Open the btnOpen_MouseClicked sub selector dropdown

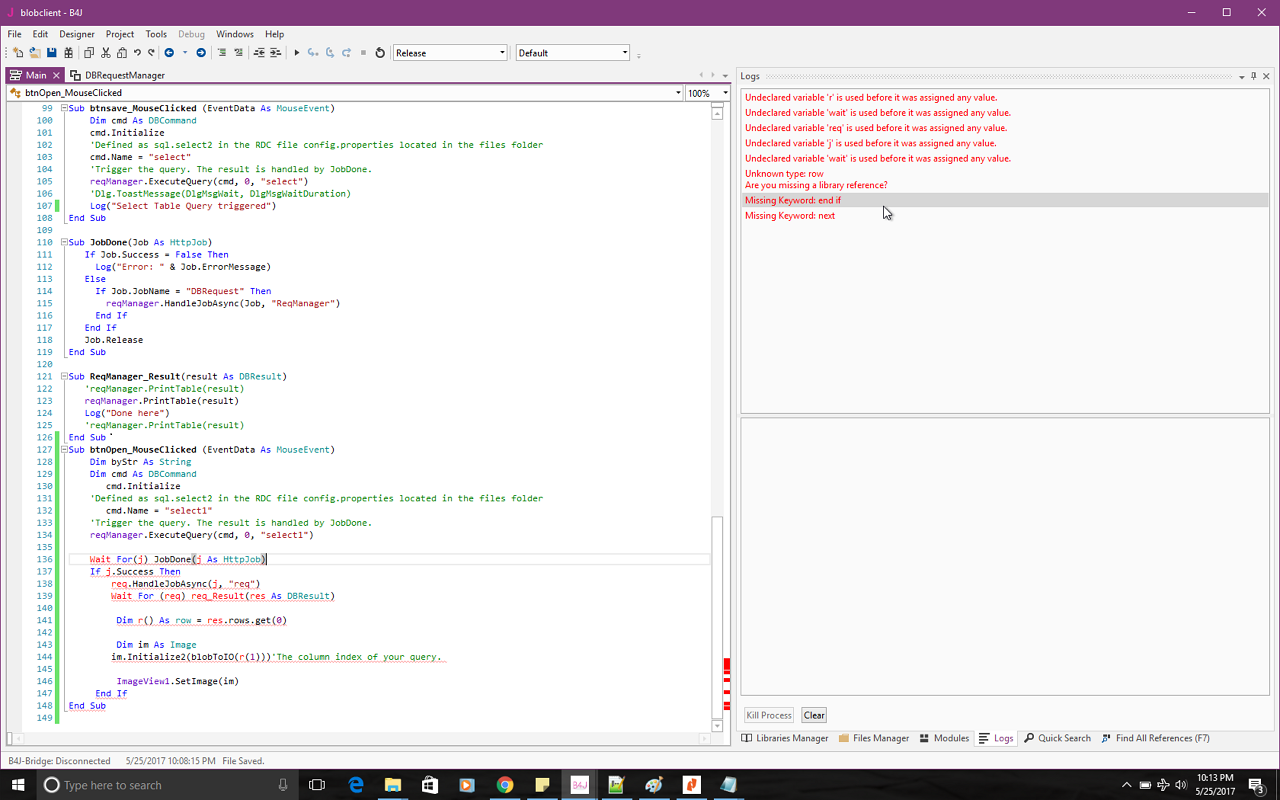pyautogui.click(x=677, y=93)
